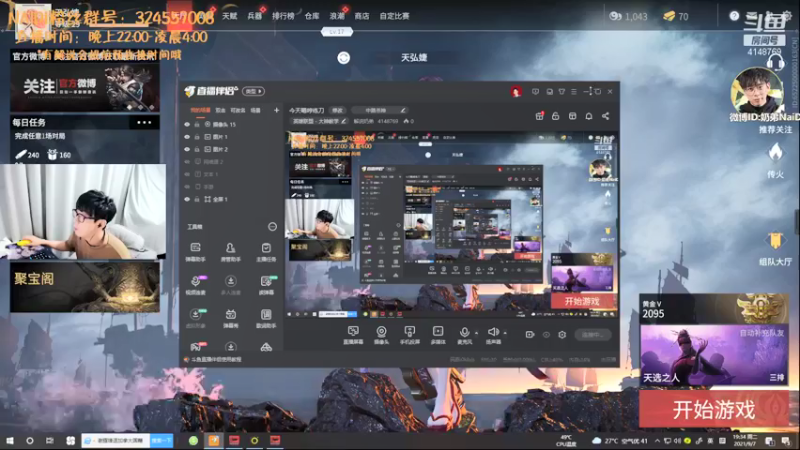Select the first scene tab in streaming app
The height and width of the screenshot is (450, 800).
200,110
